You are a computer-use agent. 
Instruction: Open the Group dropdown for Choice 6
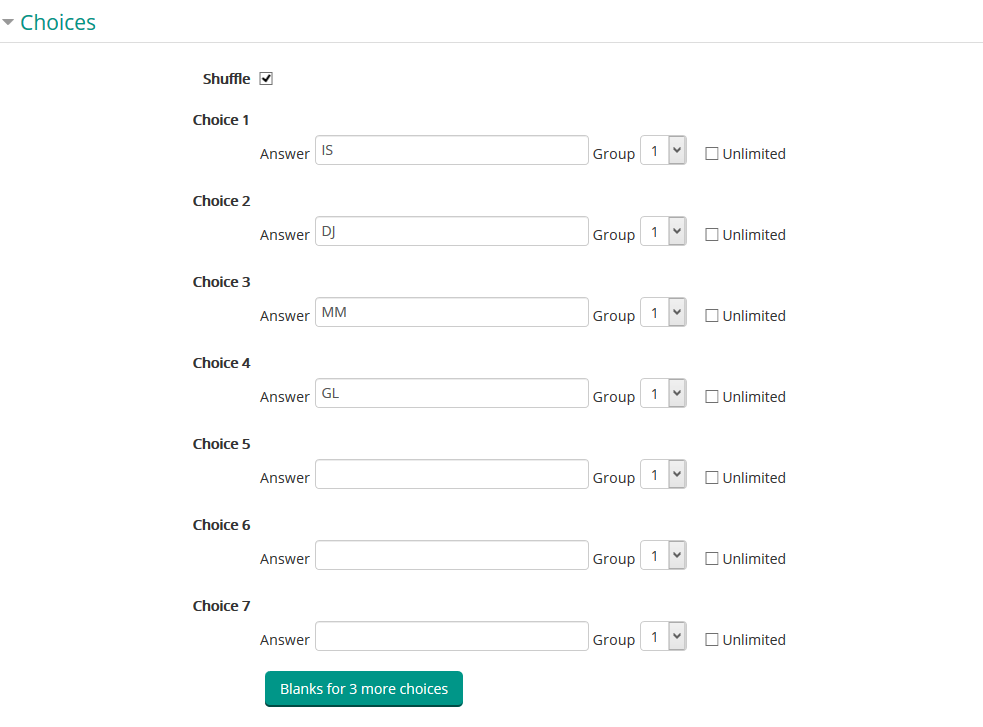(x=663, y=554)
